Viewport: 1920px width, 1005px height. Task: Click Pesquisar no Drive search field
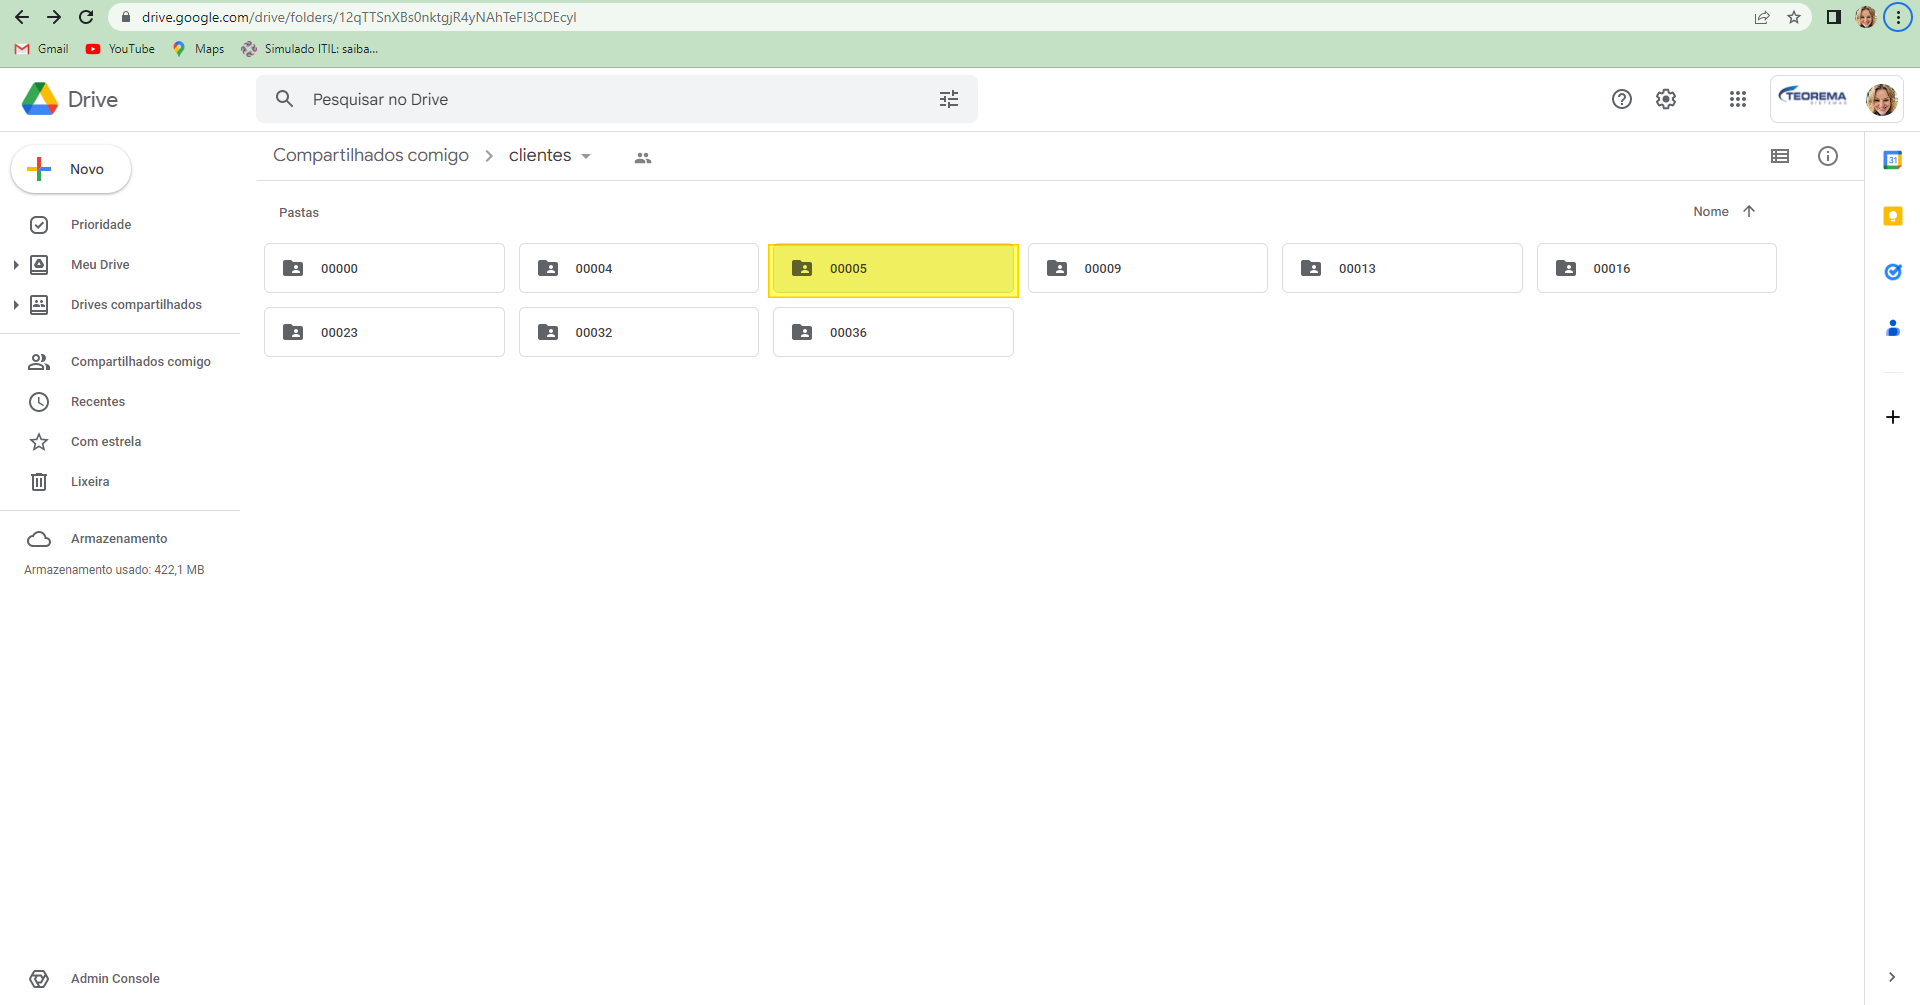[x=616, y=99]
